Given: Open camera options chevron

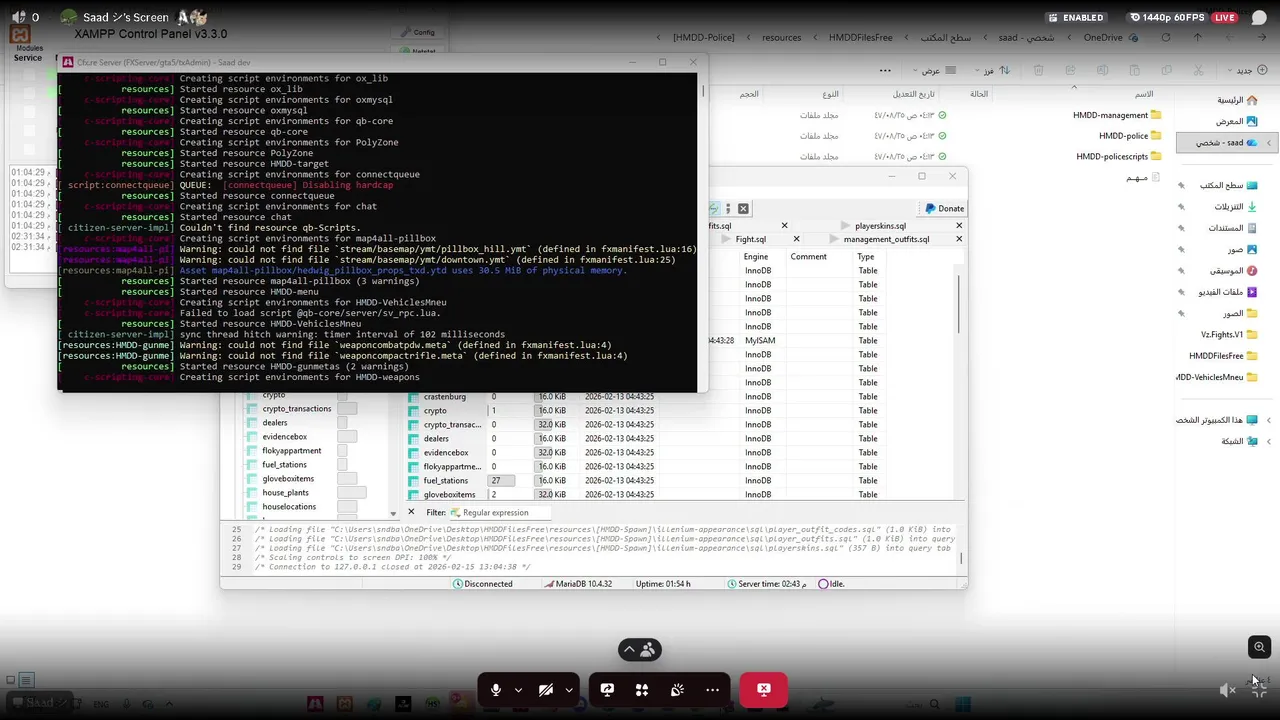Looking at the screenshot, I should (569, 690).
